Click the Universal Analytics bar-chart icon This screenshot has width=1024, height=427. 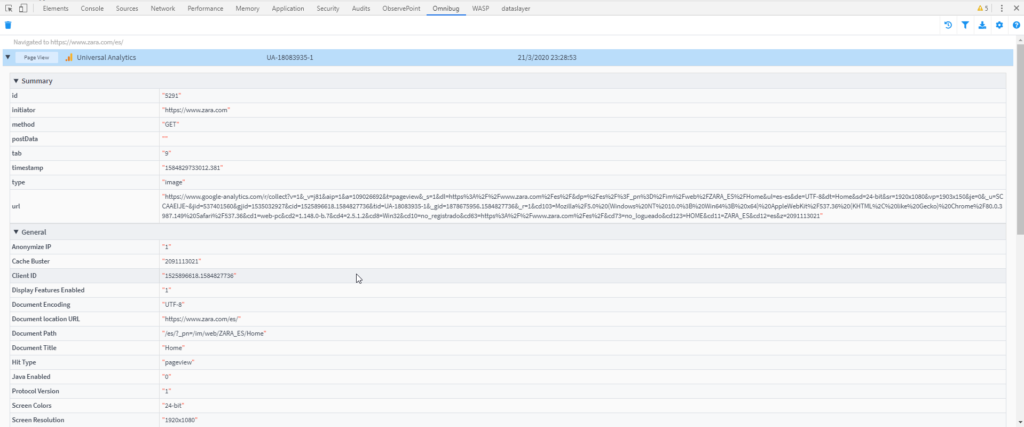click(x=69, y=57)
